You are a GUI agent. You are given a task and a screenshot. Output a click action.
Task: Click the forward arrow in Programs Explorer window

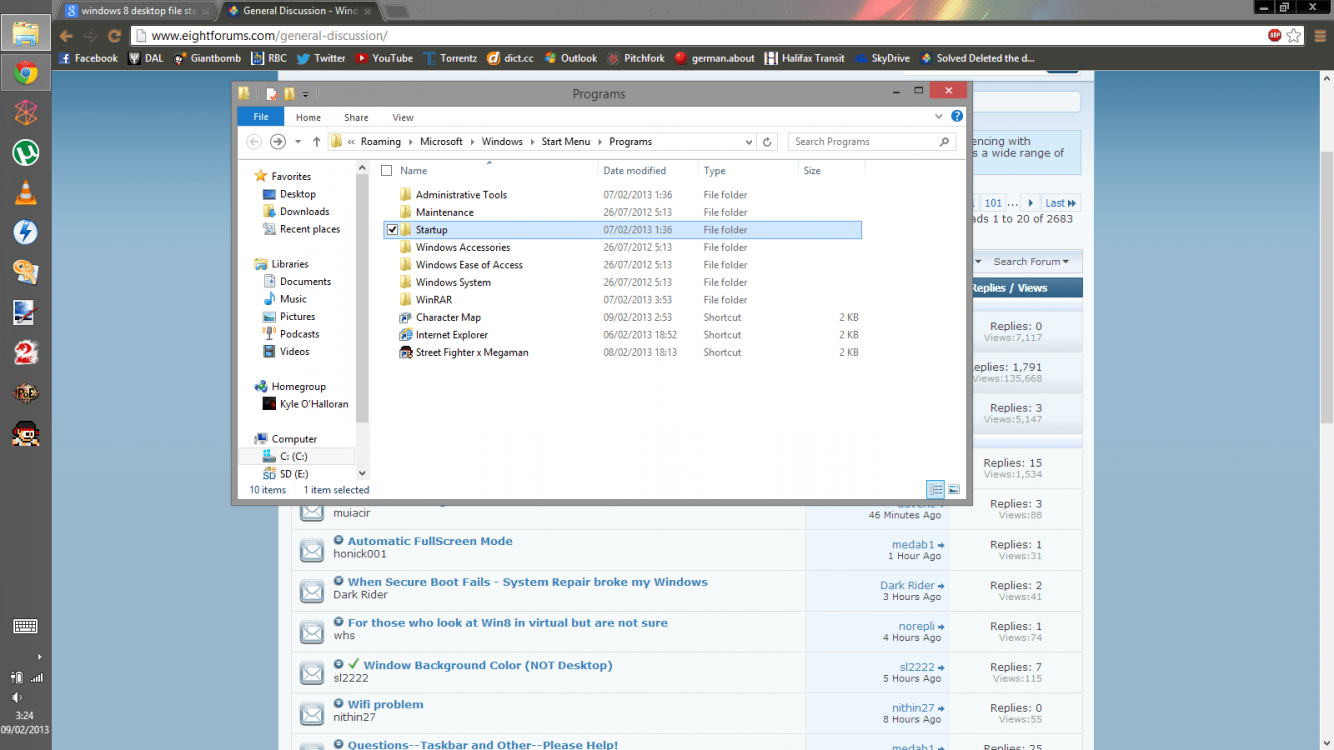[278, 142]
